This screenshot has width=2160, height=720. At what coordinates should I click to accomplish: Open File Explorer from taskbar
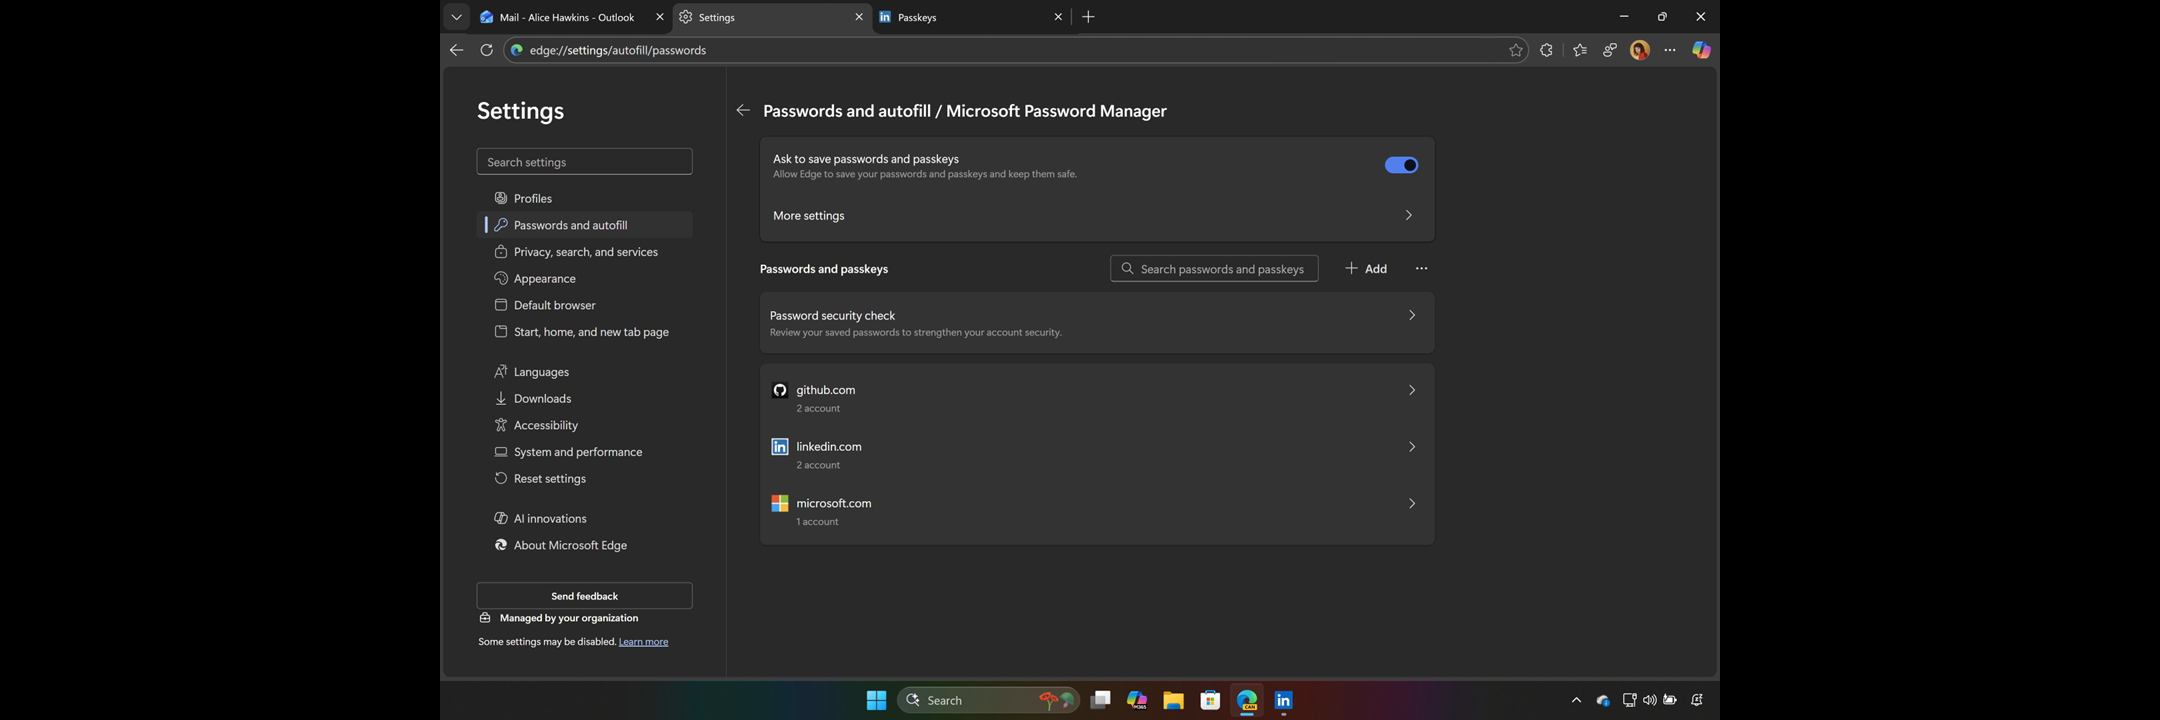coord(1173,700)
